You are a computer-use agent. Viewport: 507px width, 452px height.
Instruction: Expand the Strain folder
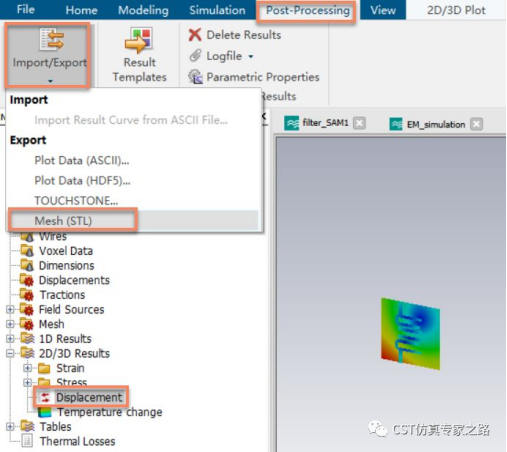point(28,368)
